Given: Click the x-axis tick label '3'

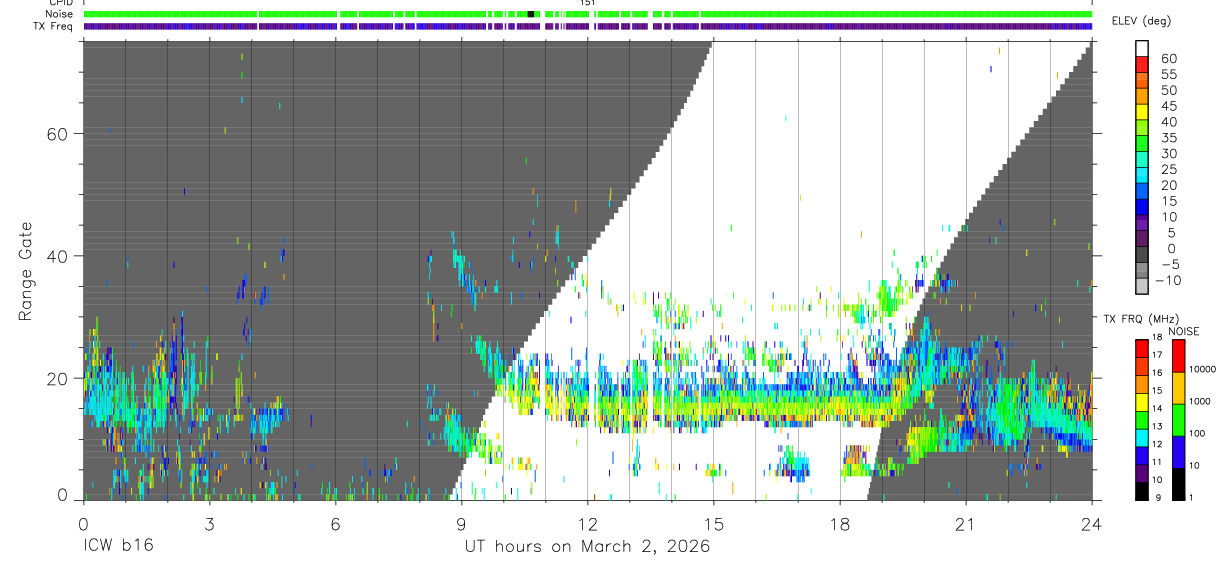Looking at the screenshot, I should click(x=209, y=524).
